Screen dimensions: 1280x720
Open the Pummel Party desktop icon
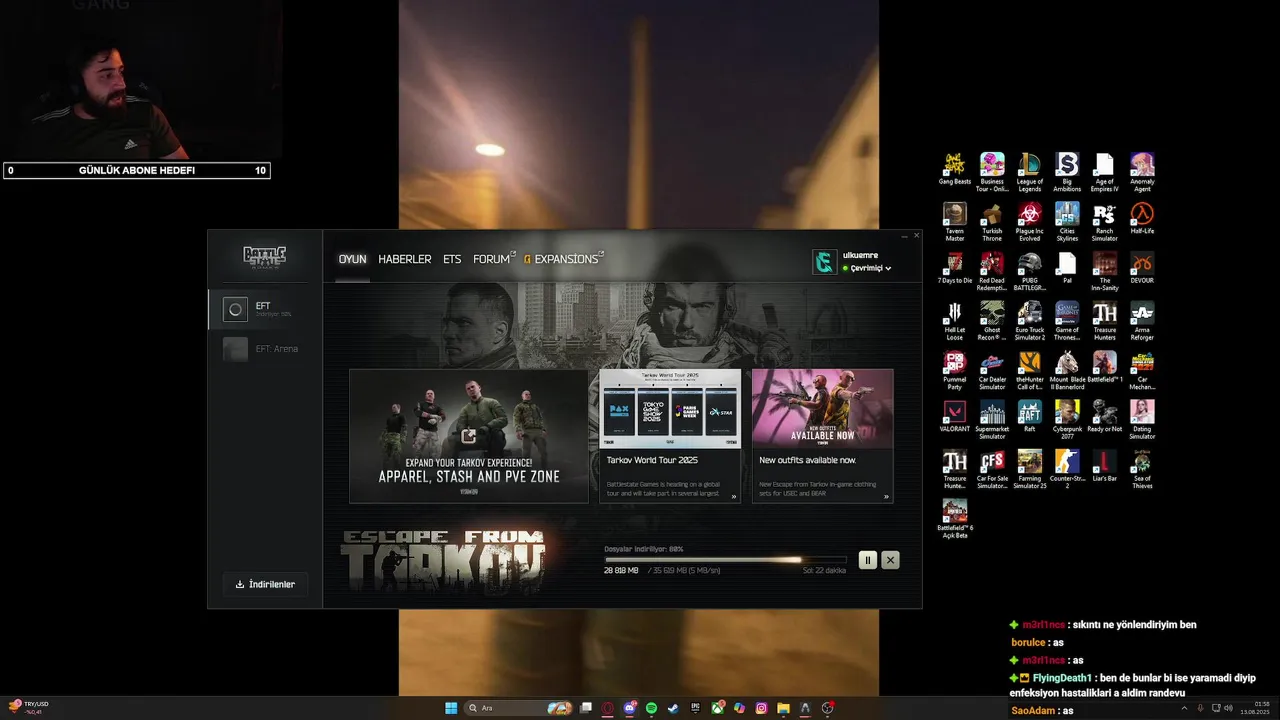coord(955,372)
